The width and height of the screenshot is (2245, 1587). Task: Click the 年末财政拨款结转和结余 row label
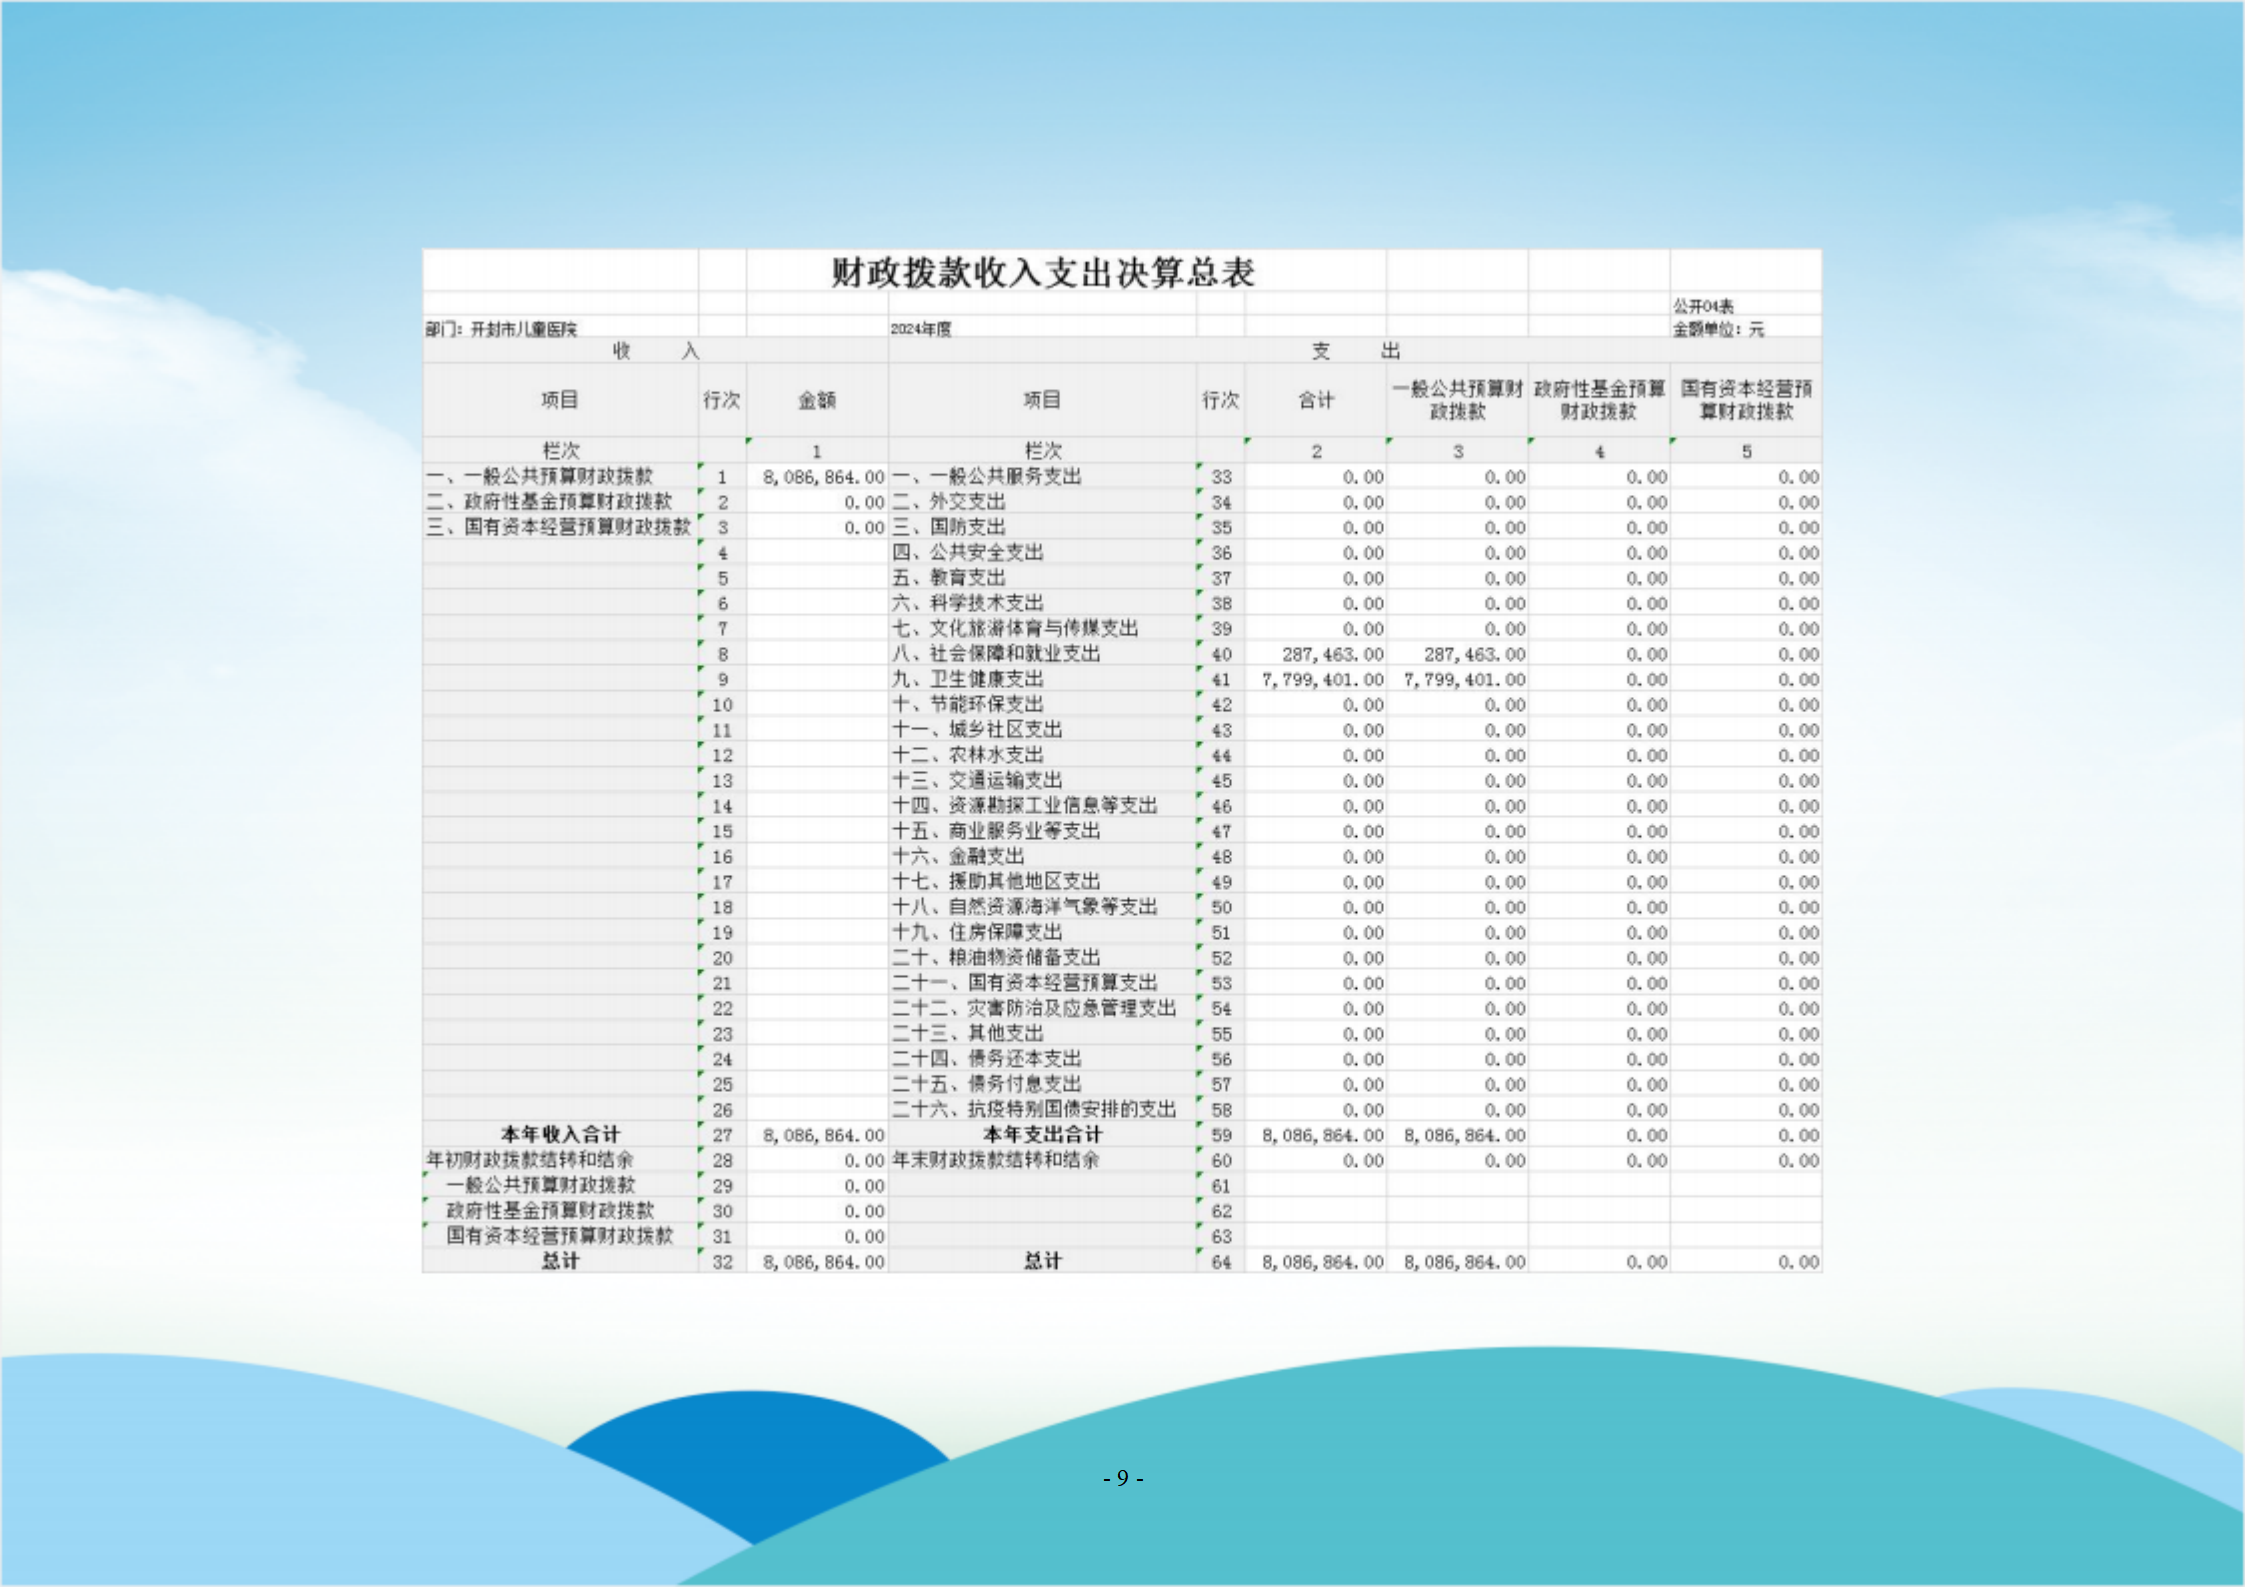pyautogui.click(x=995, y=1160)
